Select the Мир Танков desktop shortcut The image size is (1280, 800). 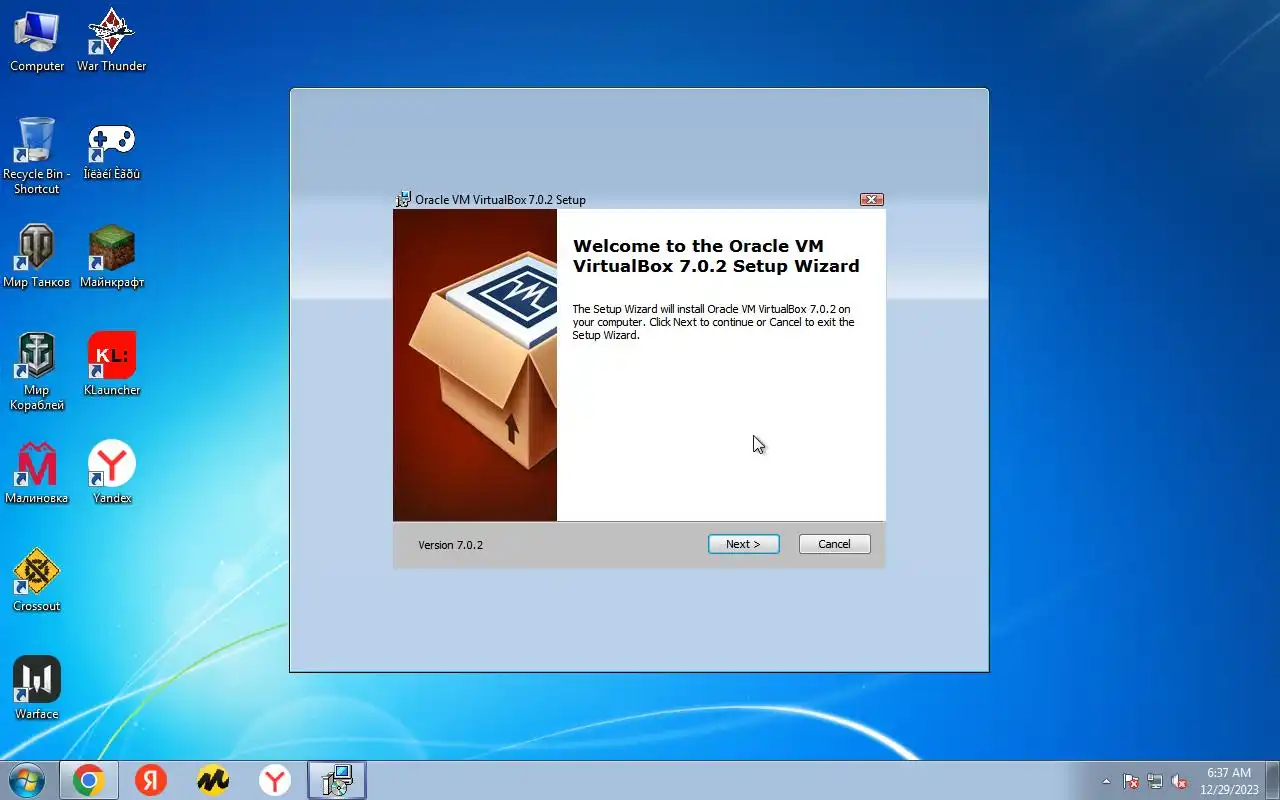[x=37, y=257]
